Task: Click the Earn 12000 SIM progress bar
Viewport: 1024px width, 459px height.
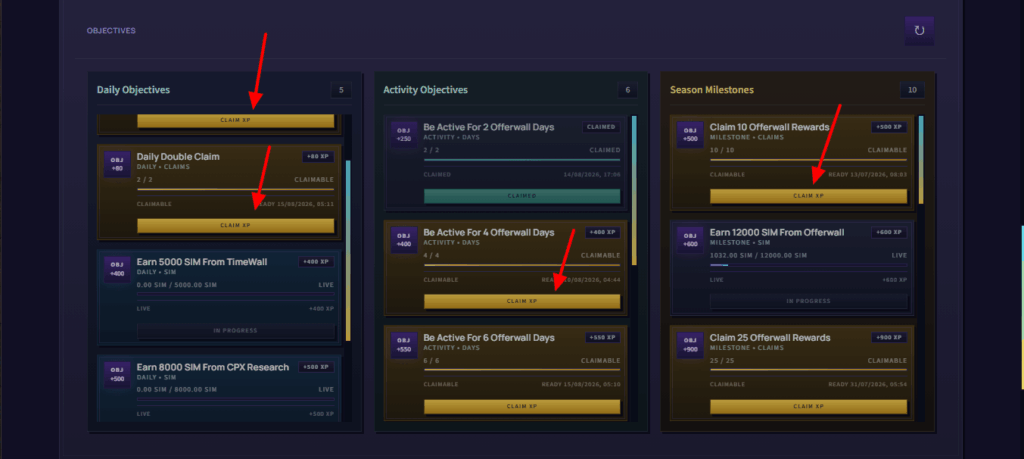Action: click(808, 265)
